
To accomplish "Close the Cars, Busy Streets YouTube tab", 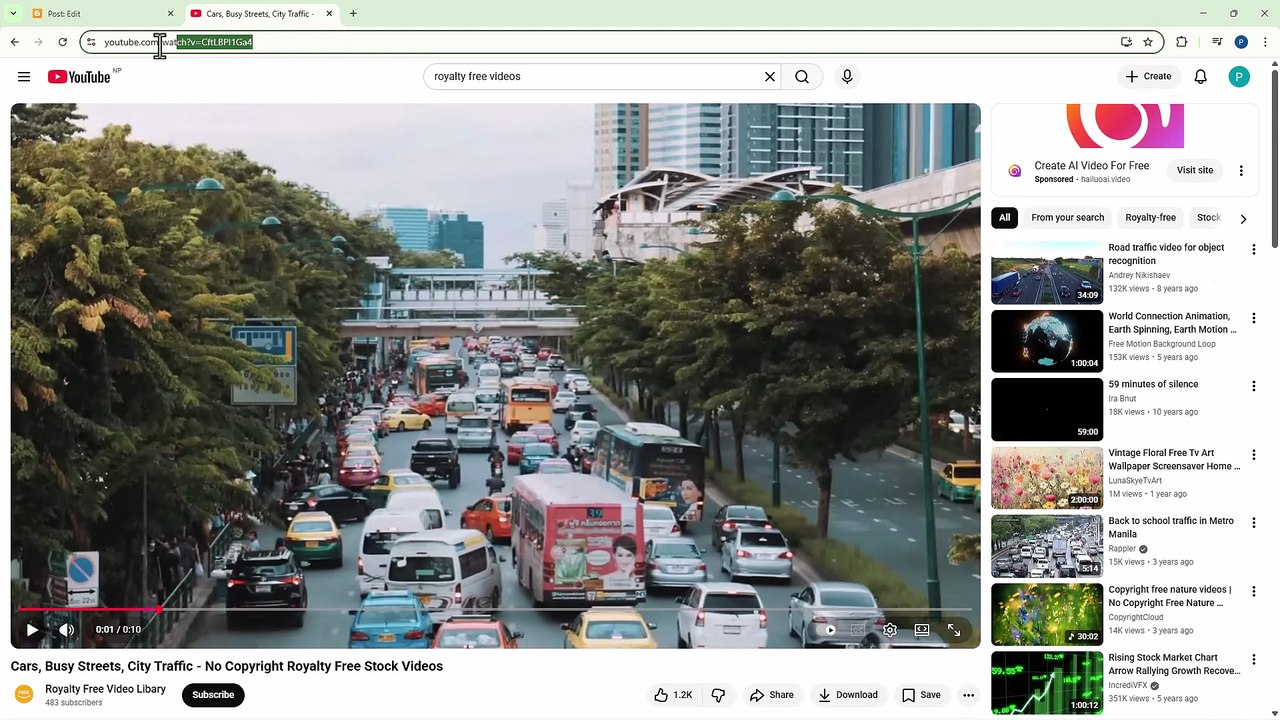I will [x=329, y=14].
